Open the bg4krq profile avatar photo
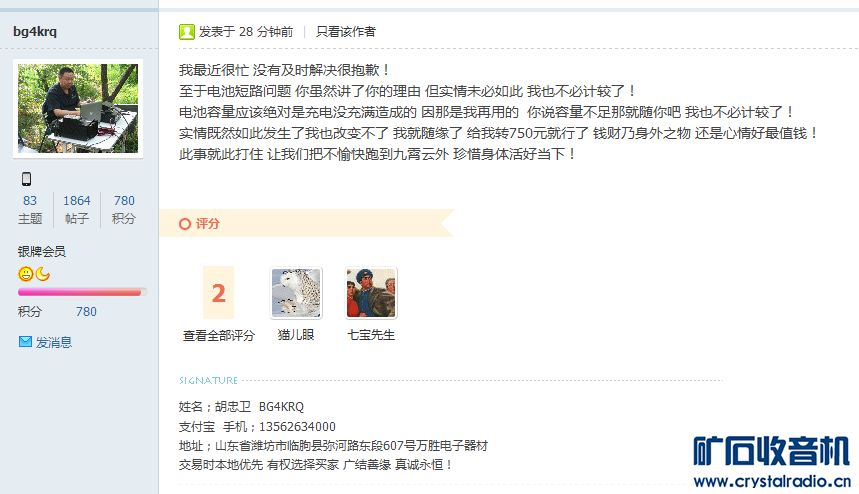 point(78,108)
